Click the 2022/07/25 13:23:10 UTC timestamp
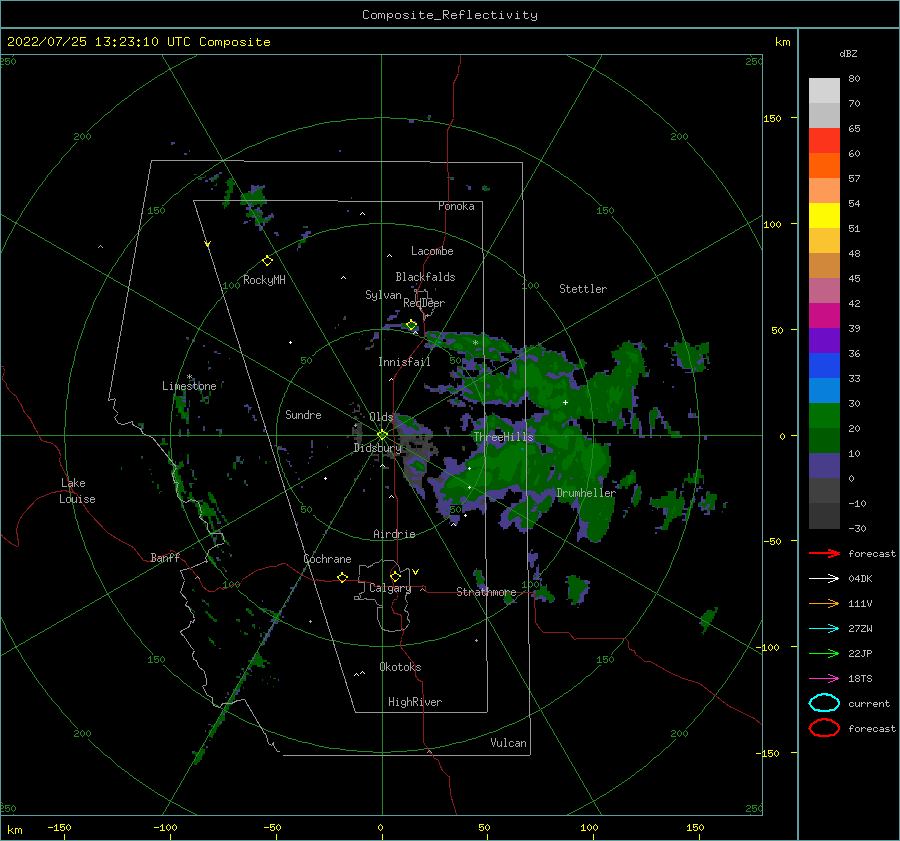Screen dimensions: 900x841 (x=138, y=42)
